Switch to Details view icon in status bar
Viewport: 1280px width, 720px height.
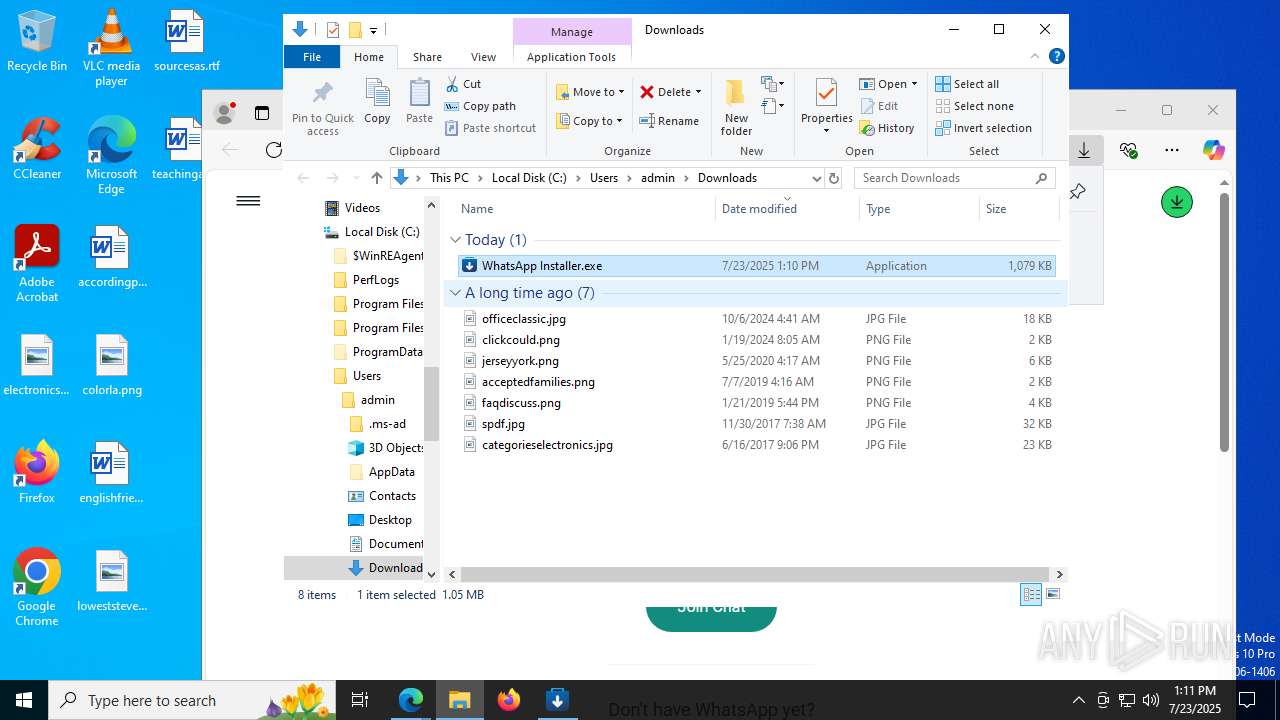pos(1030,594)
